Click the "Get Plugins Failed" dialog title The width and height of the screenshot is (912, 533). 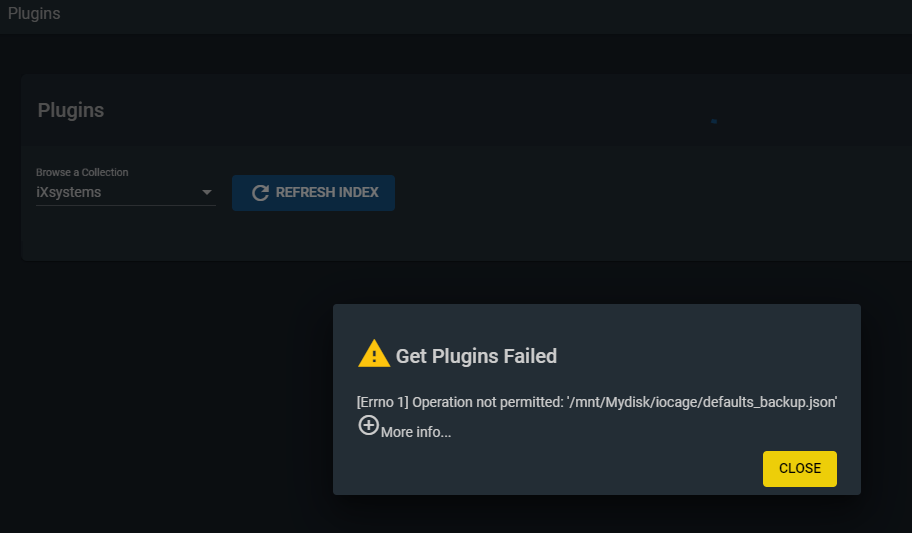(476, 356)
